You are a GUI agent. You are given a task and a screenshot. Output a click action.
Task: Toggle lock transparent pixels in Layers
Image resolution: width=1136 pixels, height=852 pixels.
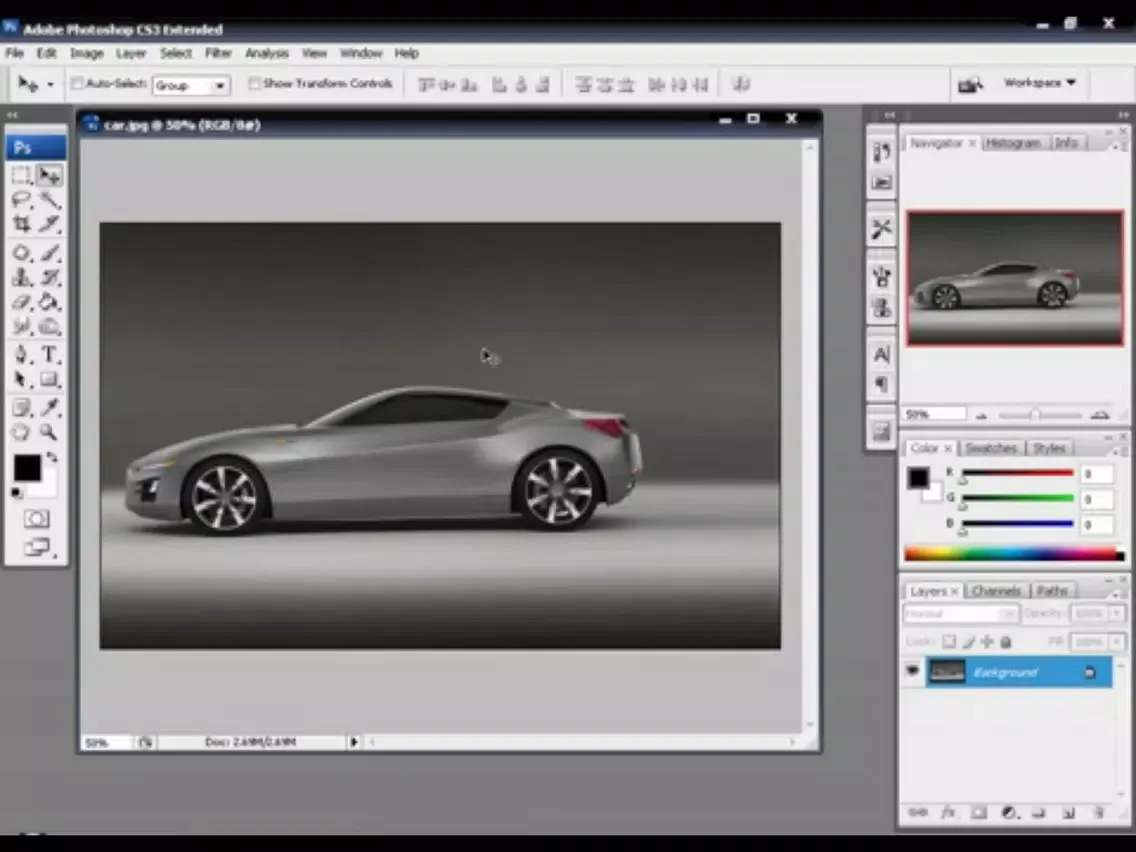pyautogui.click(x=949, y=642)
